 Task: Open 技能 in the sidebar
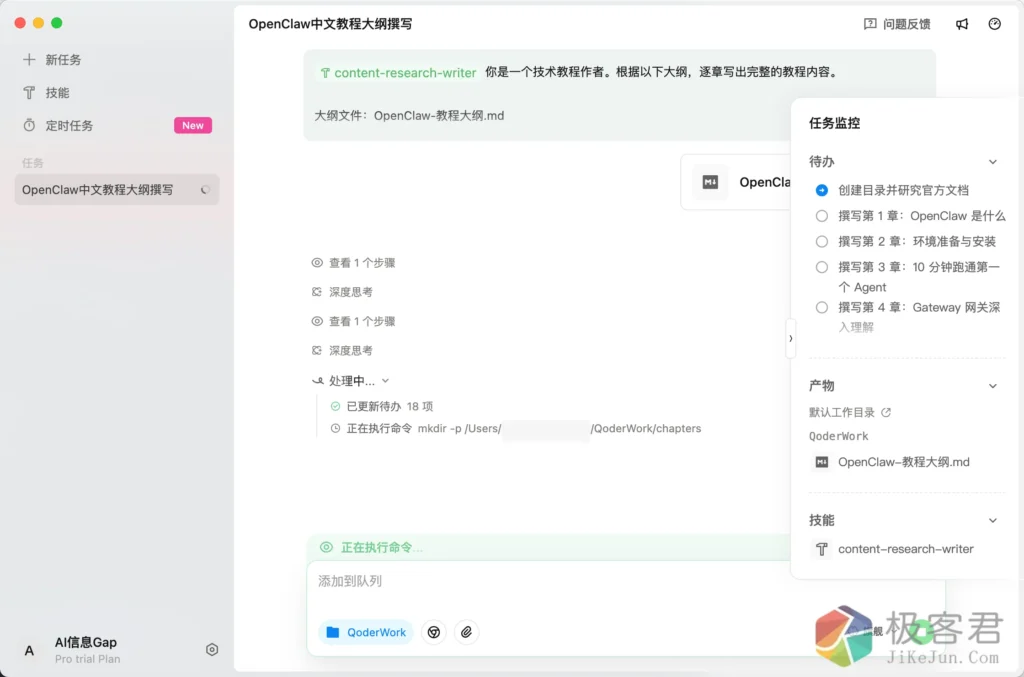point(57,93)
